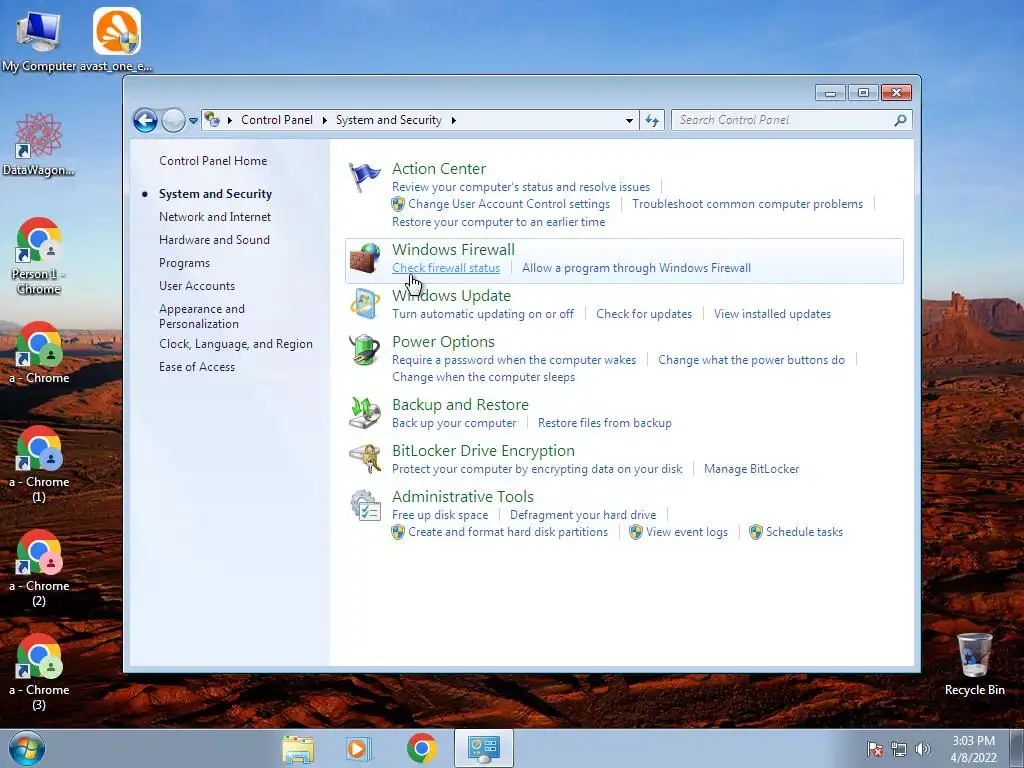Click the network tray icon

click(x=899, y=749)
